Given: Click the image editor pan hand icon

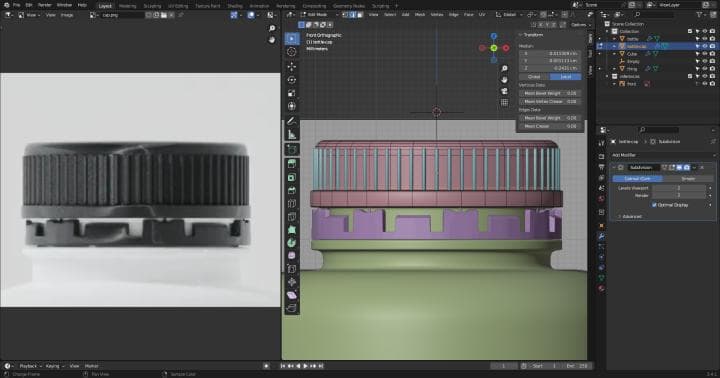Looking at the screenshot, I should (x=272, y=40).
